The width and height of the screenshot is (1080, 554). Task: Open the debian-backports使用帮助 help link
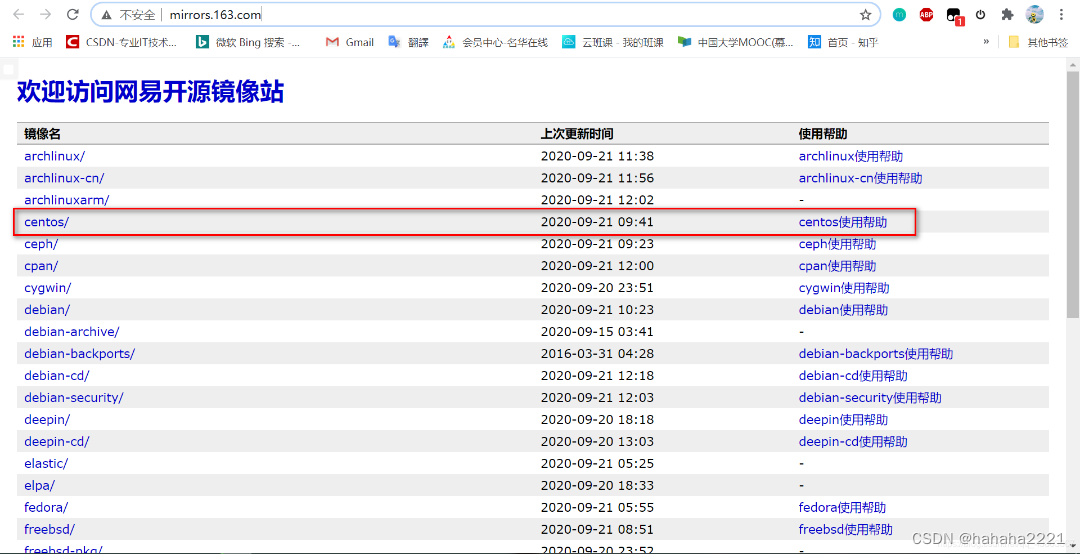[x=876, y=353]
